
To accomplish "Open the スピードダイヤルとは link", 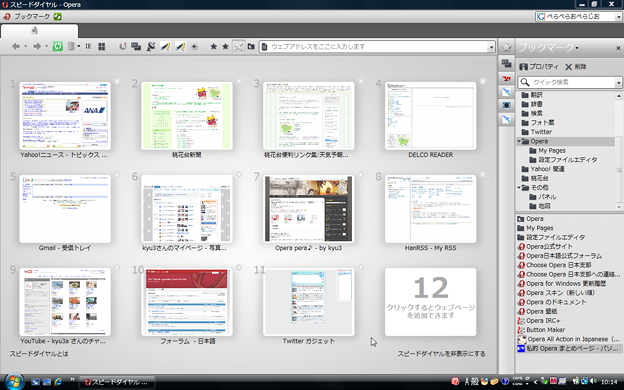I will (39, 353).
